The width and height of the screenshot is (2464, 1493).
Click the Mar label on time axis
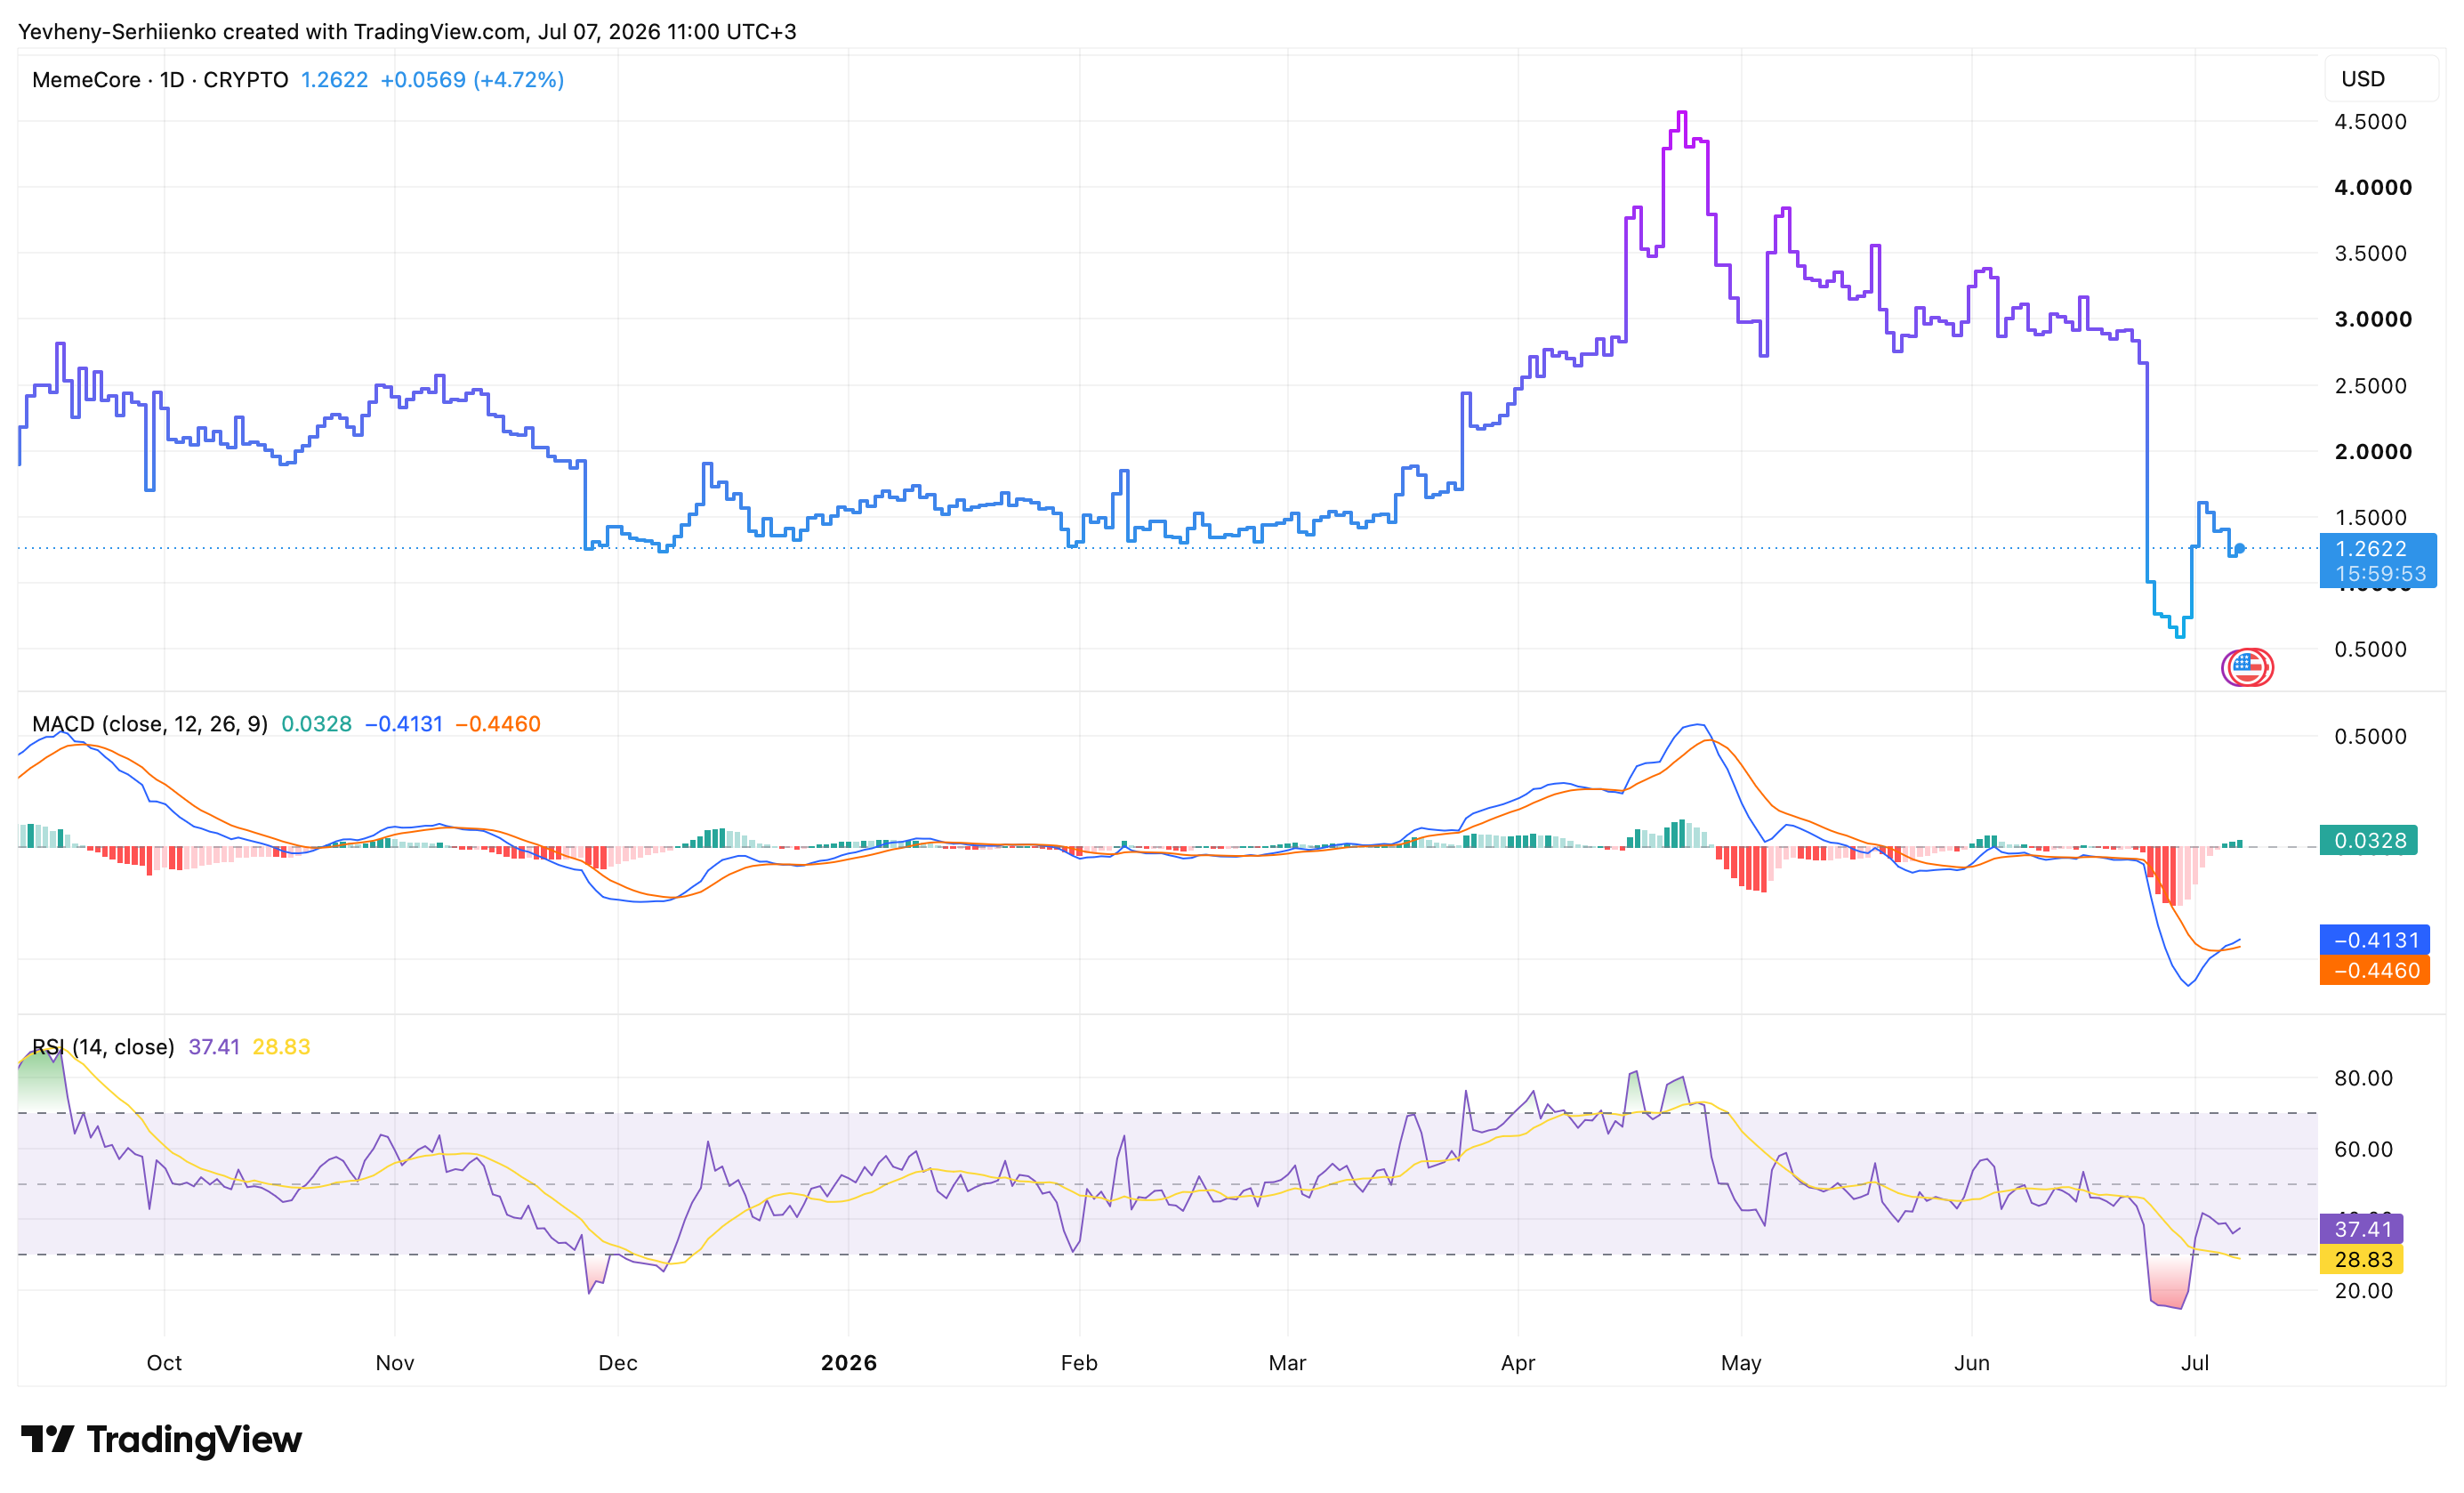click(x=1287, y=1363)
